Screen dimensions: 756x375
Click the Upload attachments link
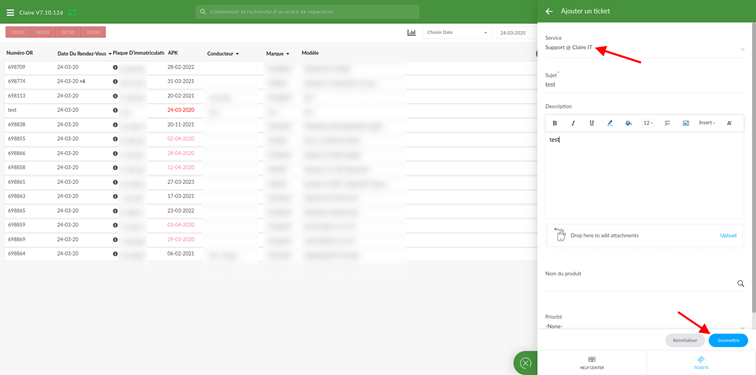click(728, 236)
